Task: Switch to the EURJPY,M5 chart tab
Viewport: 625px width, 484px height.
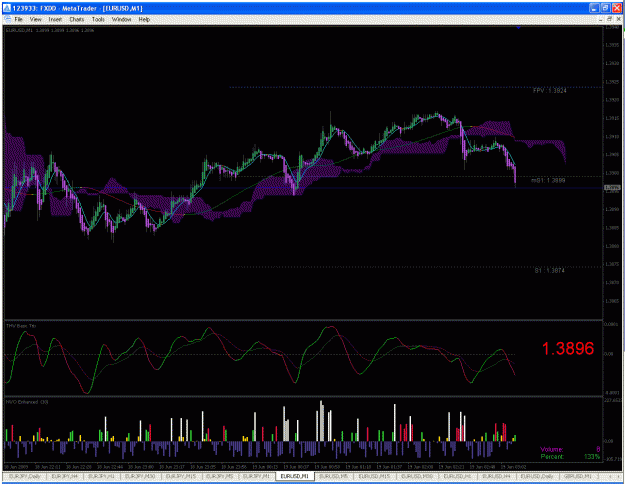Action: point(220,476)
